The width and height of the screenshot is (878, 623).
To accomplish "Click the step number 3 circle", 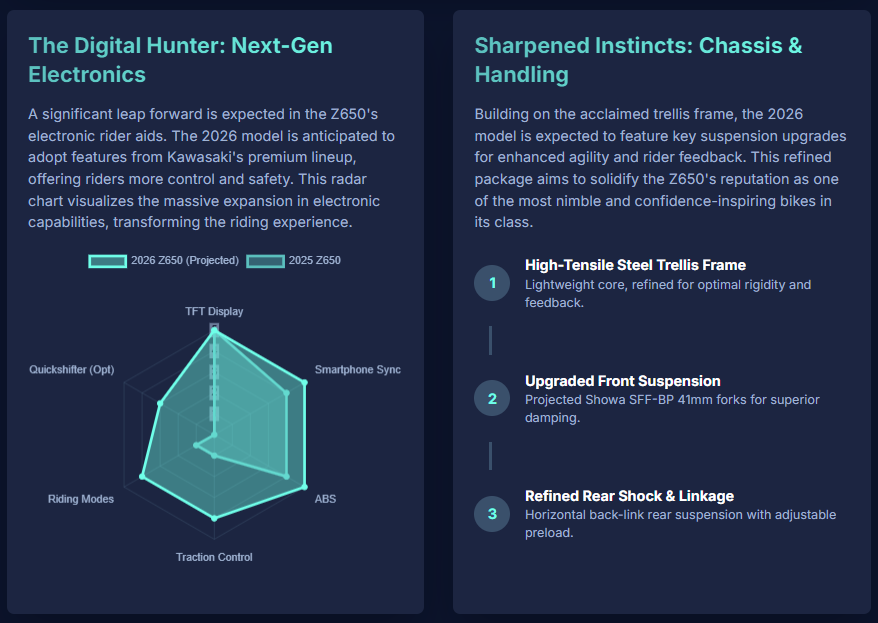I will 492,514.
